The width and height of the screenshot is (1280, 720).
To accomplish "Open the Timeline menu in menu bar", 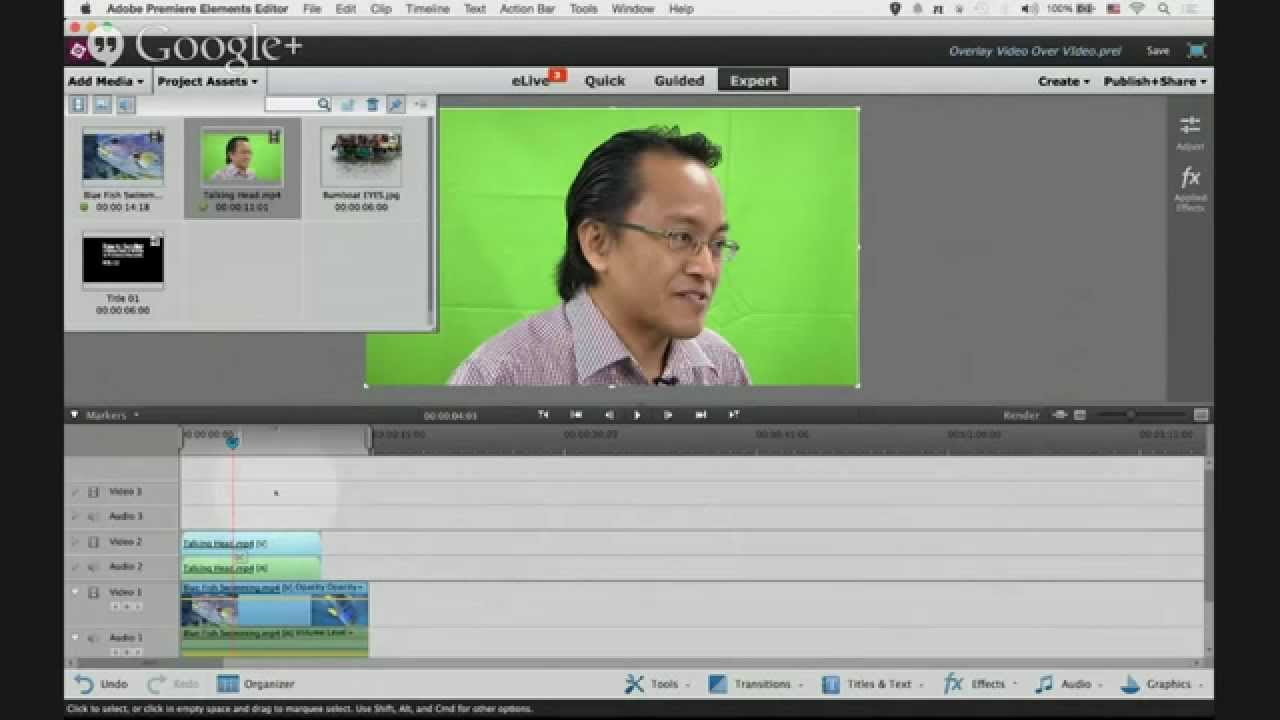I will 427,9.
